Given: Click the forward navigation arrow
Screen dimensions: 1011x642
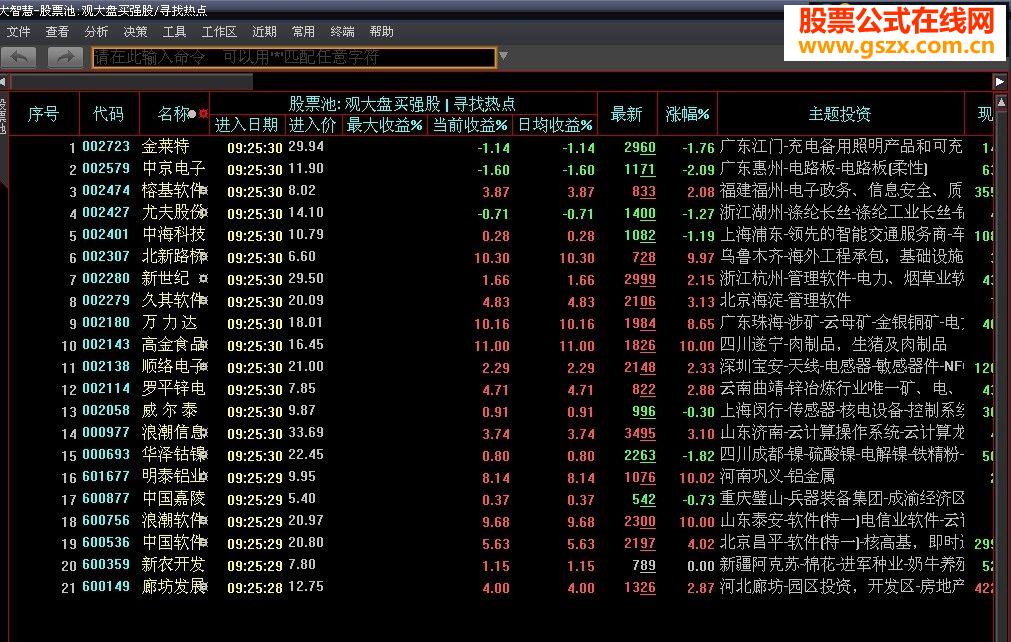Looking at the screenshot, I should pyautogui.click(x=64, y=57).
